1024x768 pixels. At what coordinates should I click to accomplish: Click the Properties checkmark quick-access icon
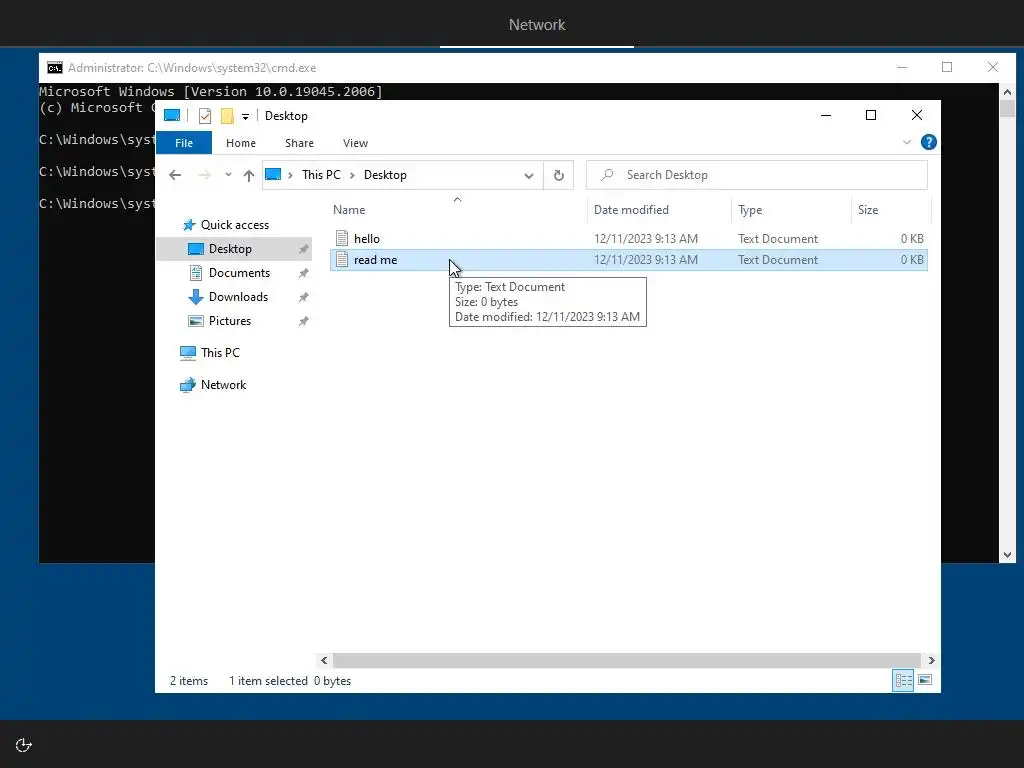(204, 116)
